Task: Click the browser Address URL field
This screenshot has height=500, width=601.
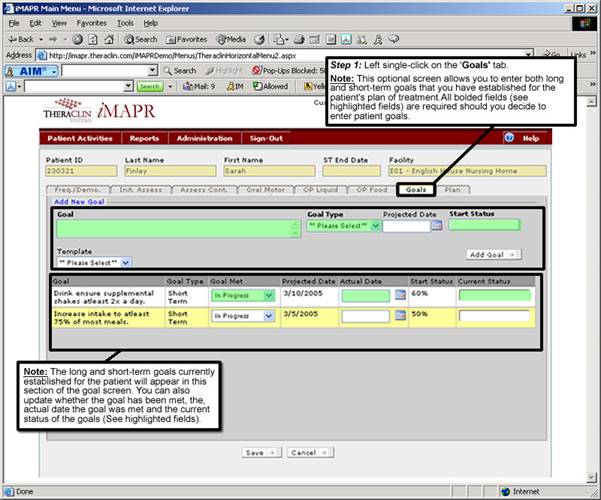Action: tap(284, 55)
